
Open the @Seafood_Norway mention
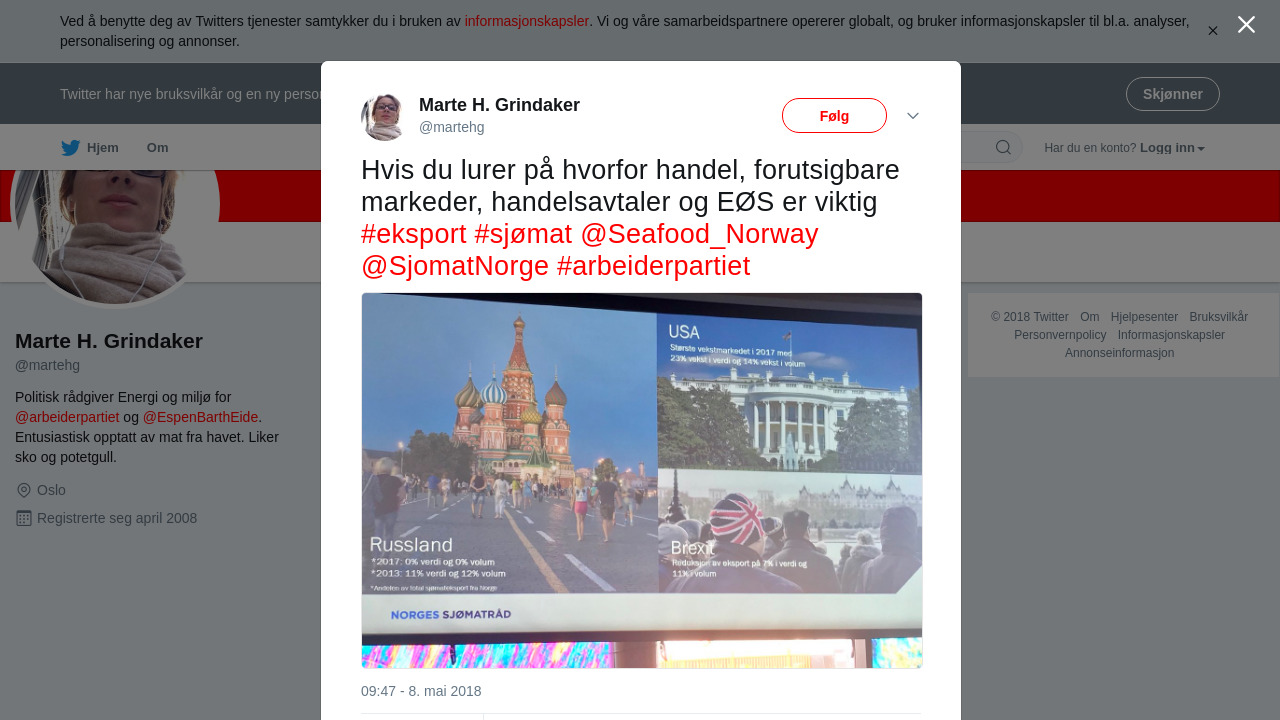tap(699, 234)
